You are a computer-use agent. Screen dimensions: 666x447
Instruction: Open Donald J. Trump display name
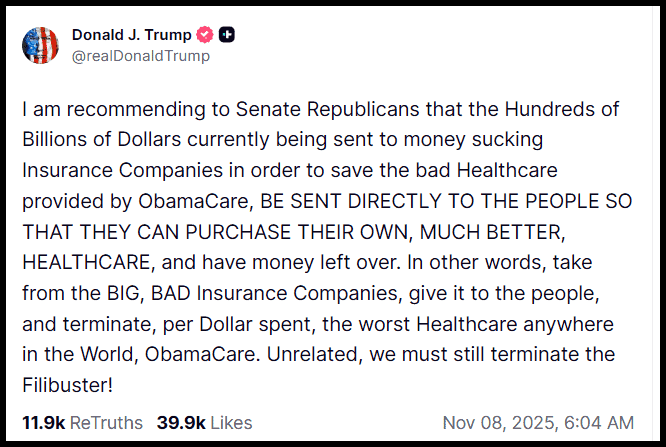coord(132,35)
